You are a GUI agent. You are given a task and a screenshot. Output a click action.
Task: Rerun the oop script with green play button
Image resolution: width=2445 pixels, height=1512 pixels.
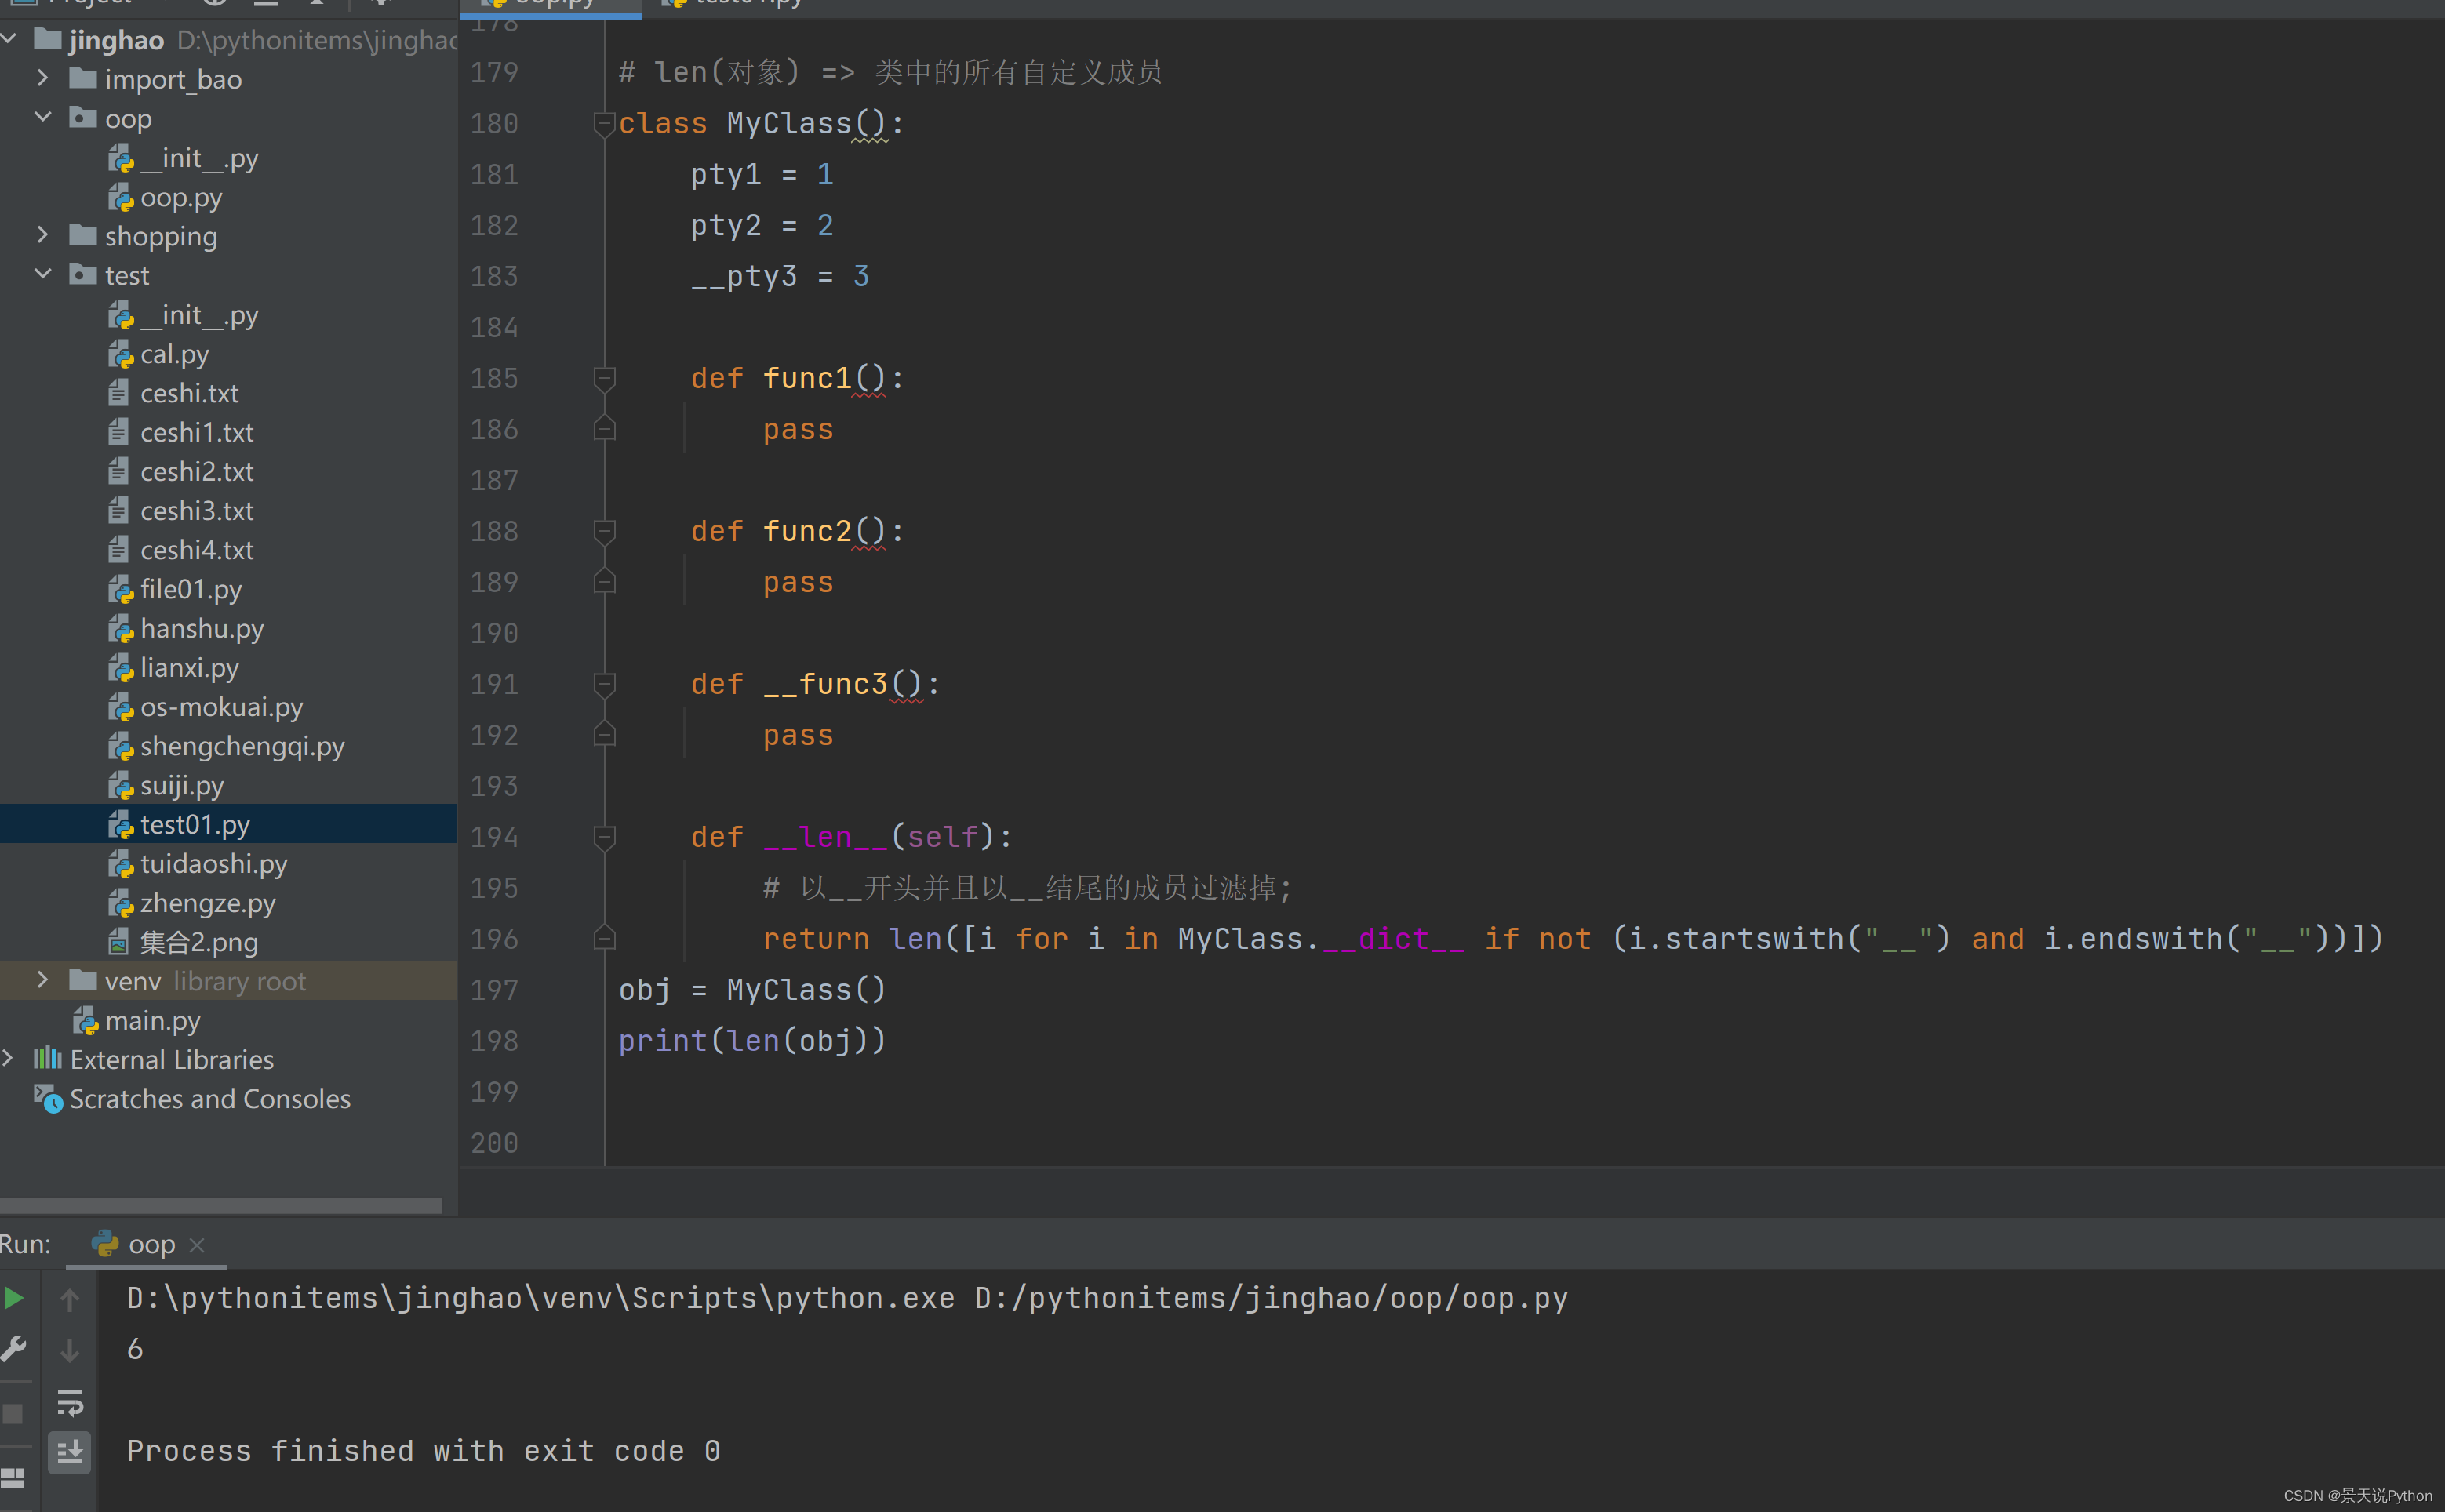(x=14, y=1298)
